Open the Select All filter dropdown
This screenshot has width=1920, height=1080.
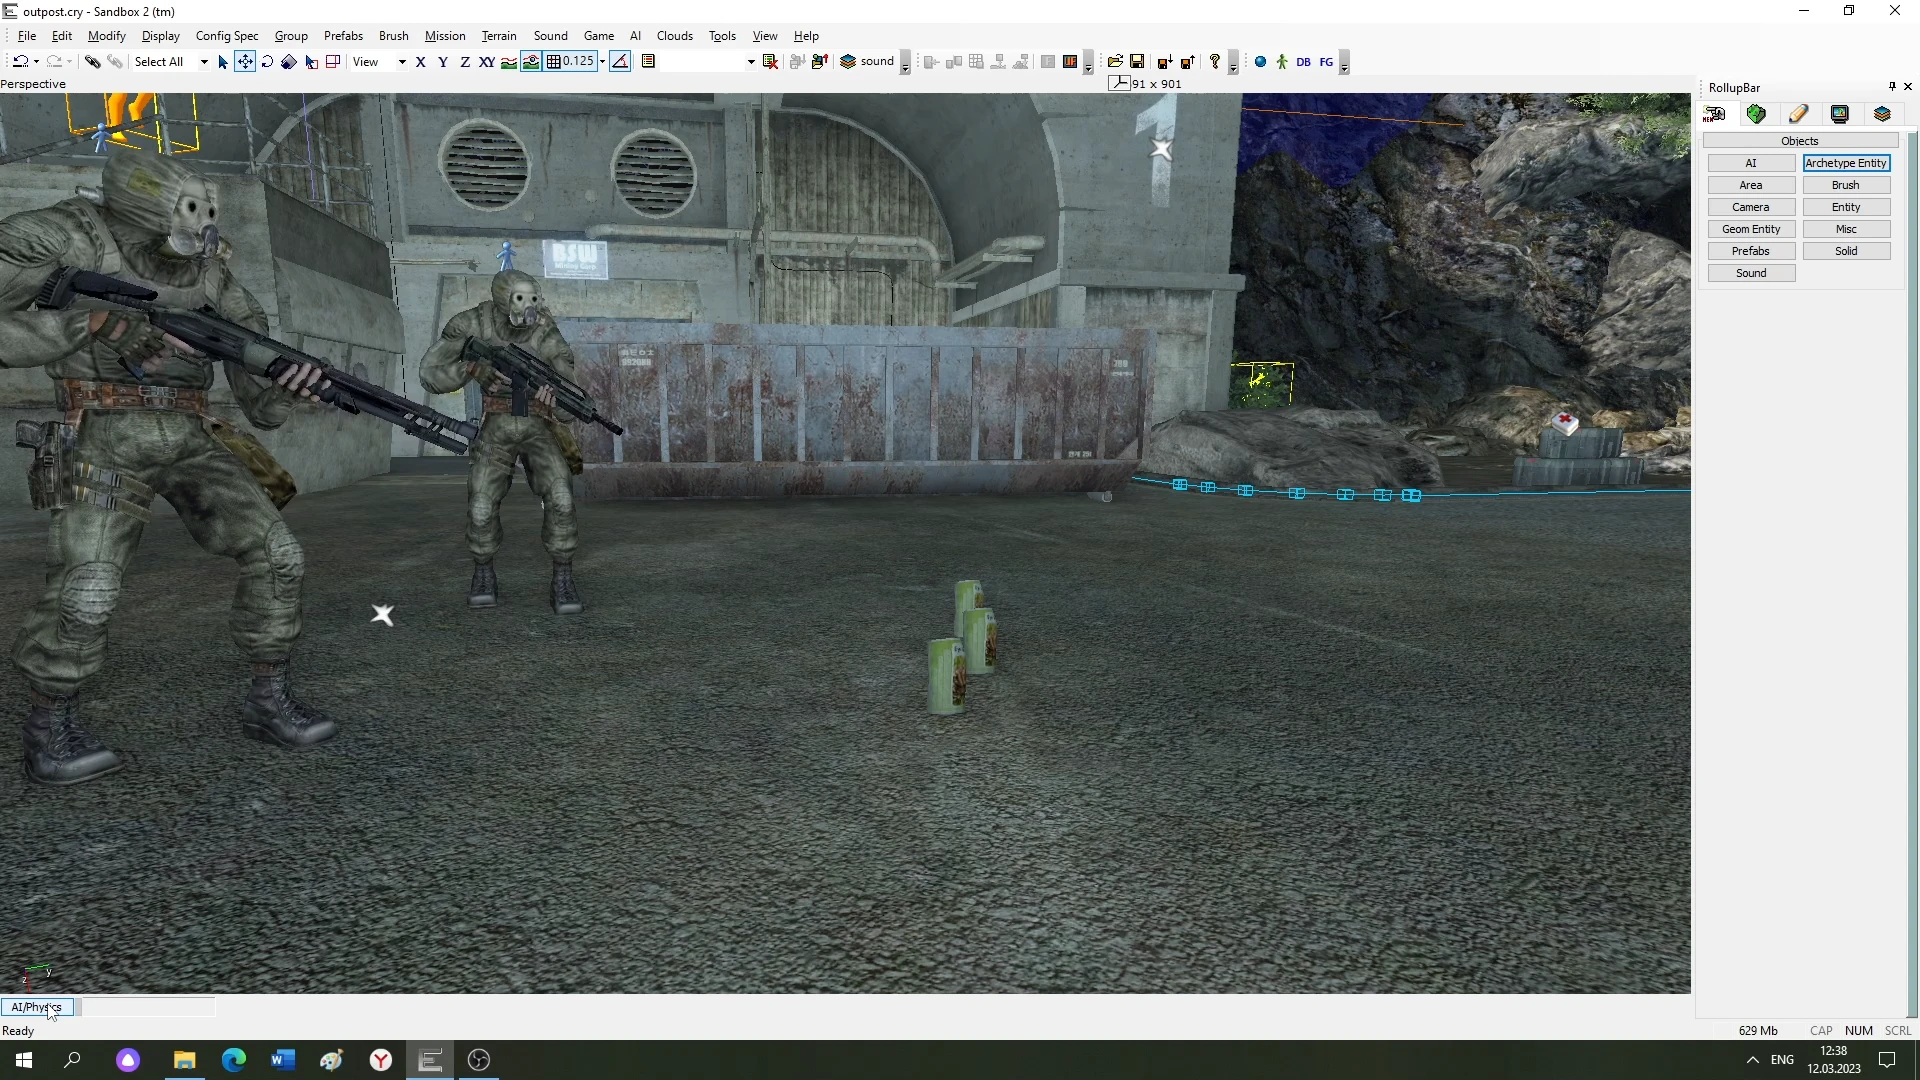pos(204,62)
